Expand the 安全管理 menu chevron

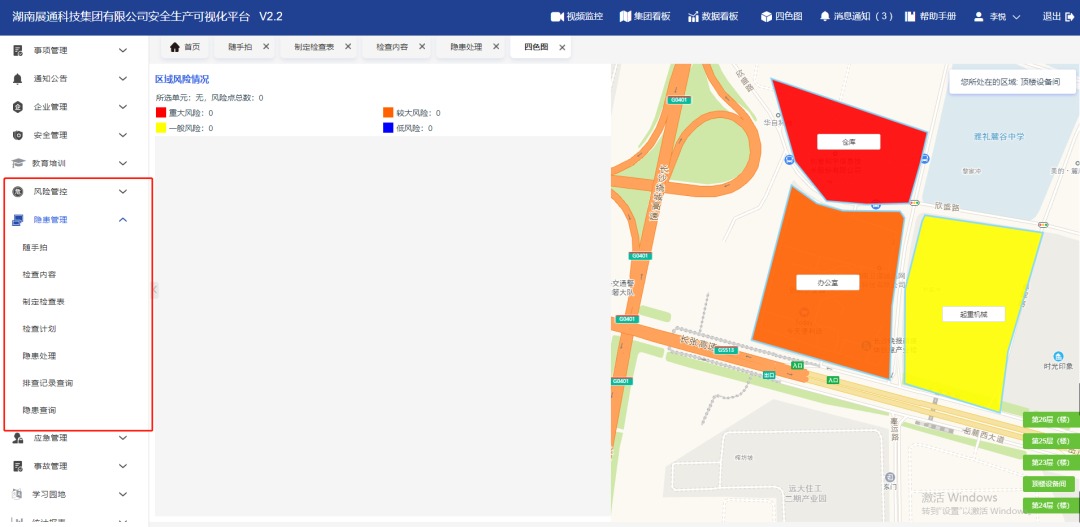point(123,135)
